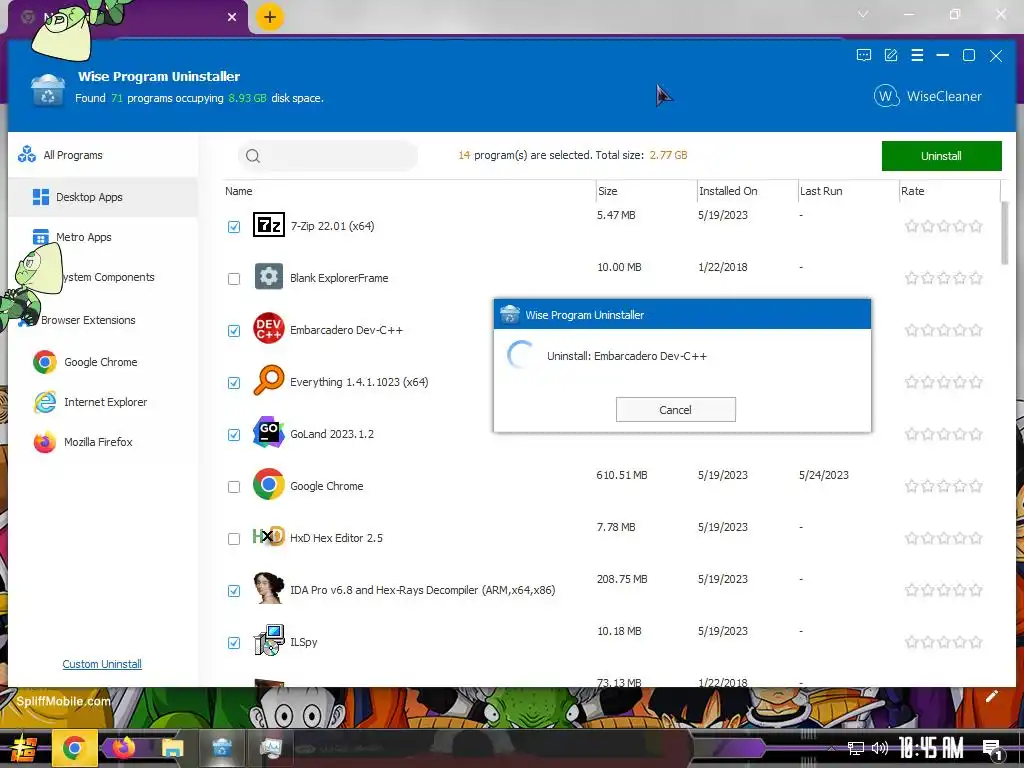This screenshot has width=1024, height=768.
Task: Click the Everything search app icon
Action: pyautogui.click(x=268, y=381)
